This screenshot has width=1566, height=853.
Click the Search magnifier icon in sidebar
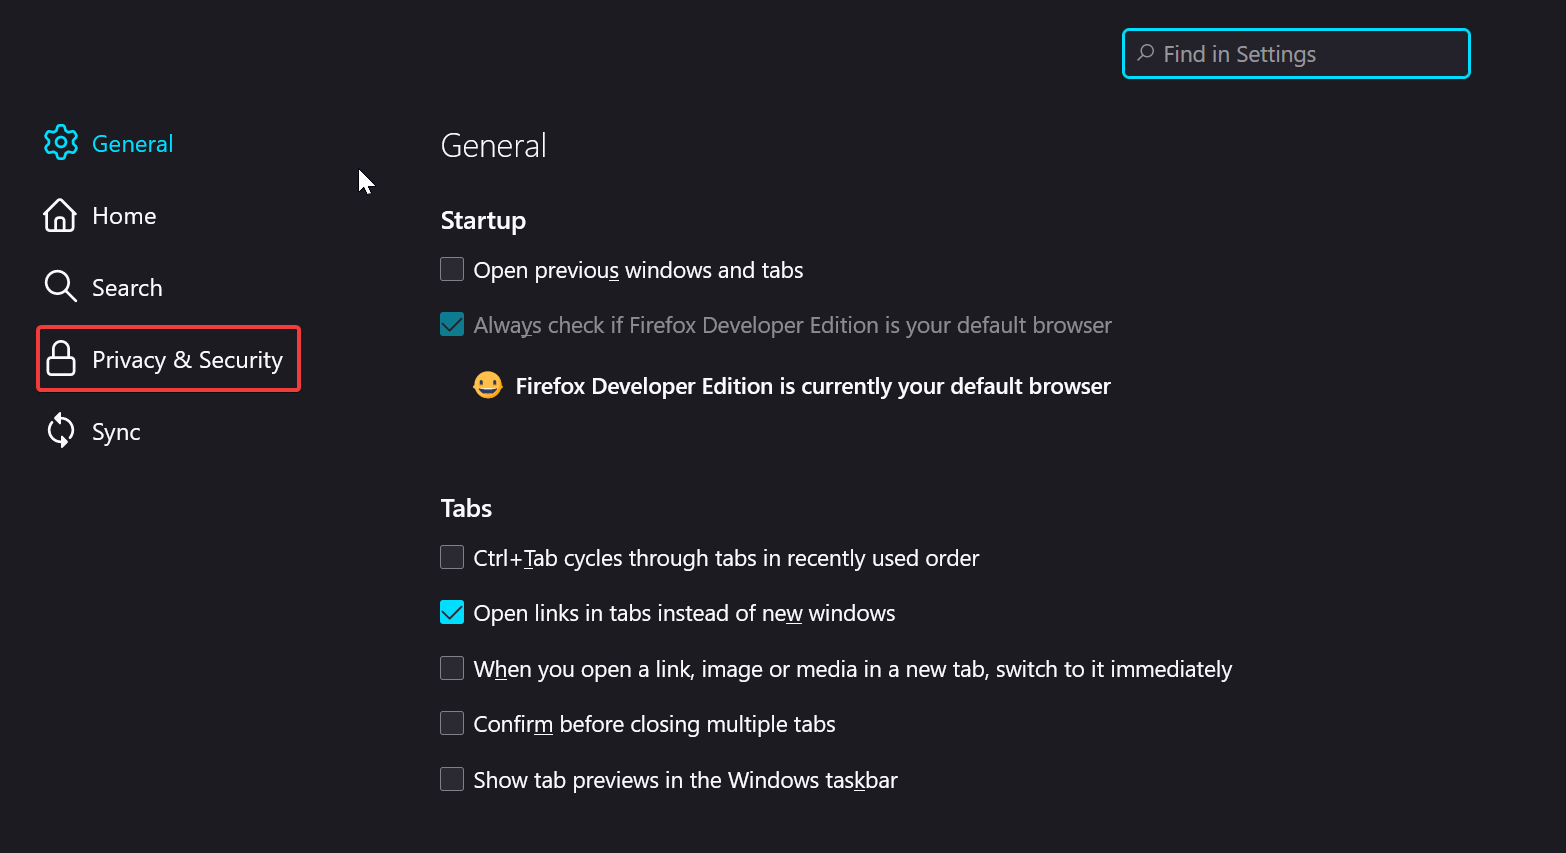61,287
